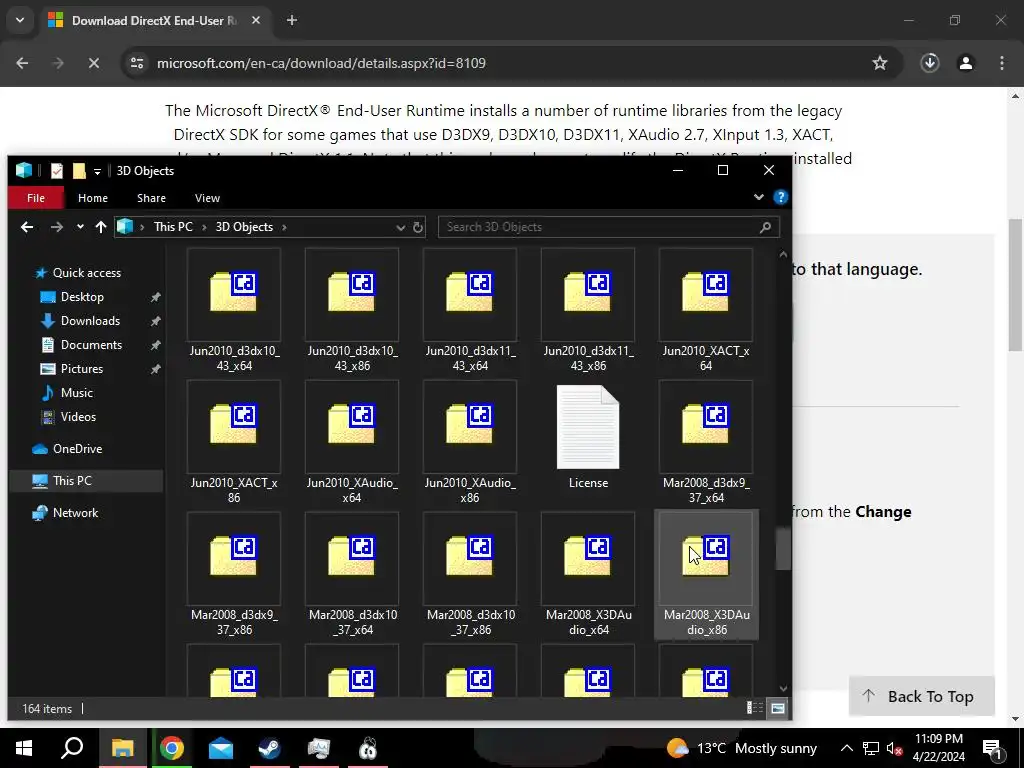This screenshot has width=1024, height=768.
Task: Select the License text file
Action: click(588, 436)
